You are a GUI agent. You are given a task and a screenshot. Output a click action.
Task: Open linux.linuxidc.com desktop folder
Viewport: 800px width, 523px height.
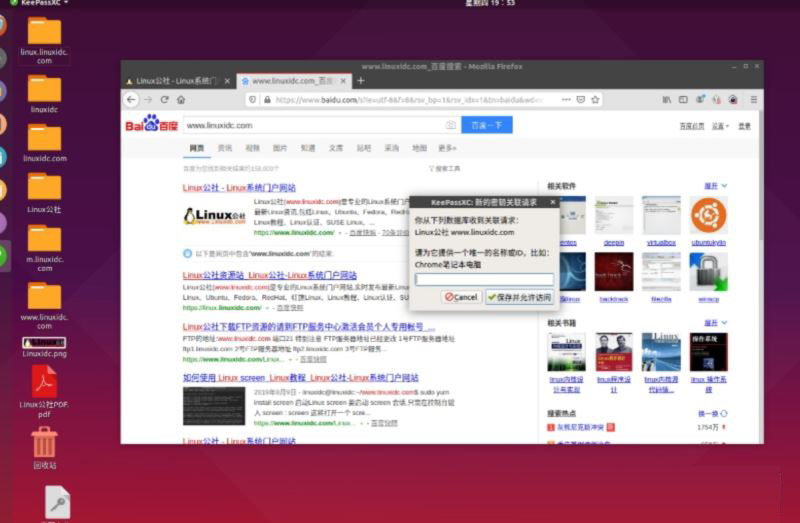click(x=44, y=40)
